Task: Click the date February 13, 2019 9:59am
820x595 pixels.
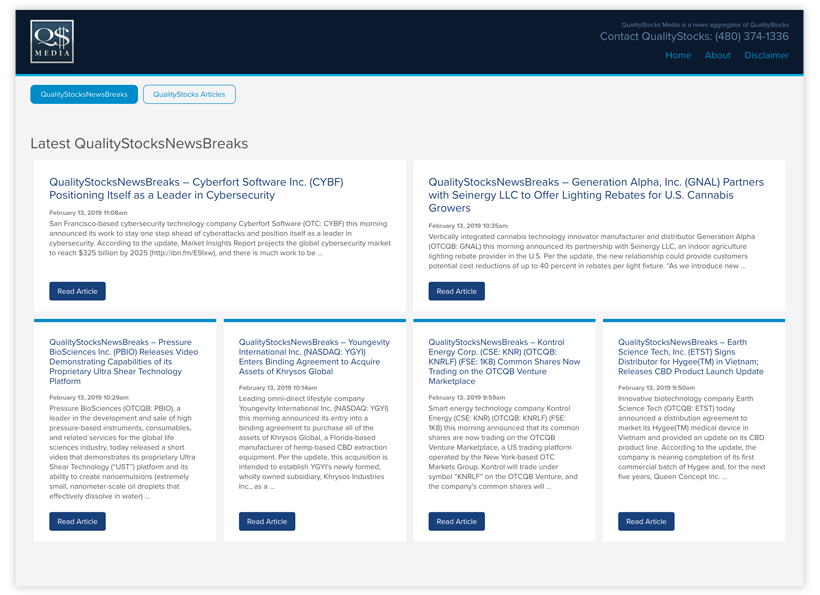Action: (x=466, y=397)
